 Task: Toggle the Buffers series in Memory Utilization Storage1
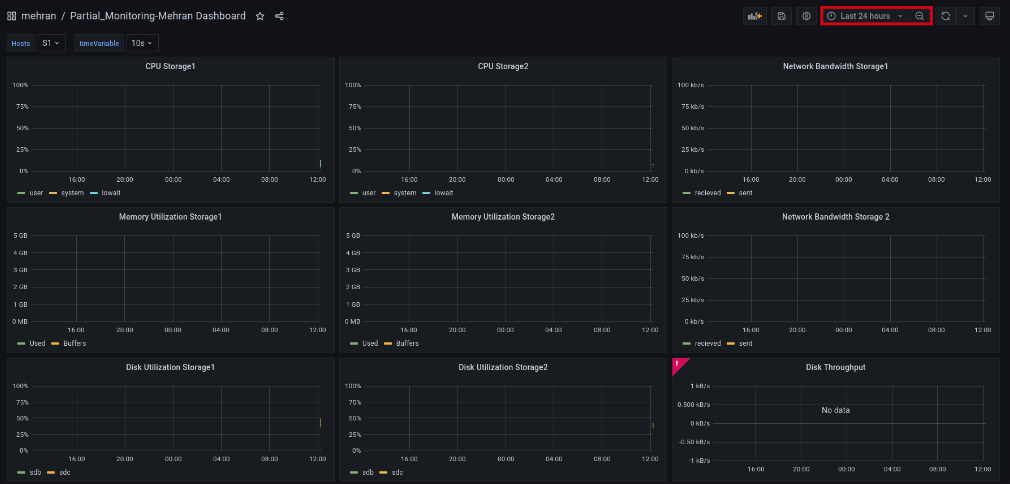(x=70, y=343)
